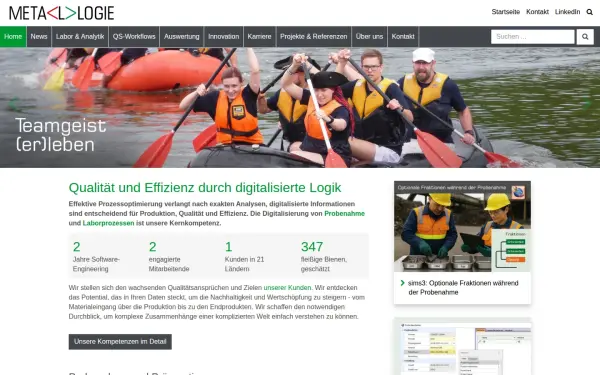Click the engagierte Mitarbeitende counter
600x375 pixels.
click(169, 256)
